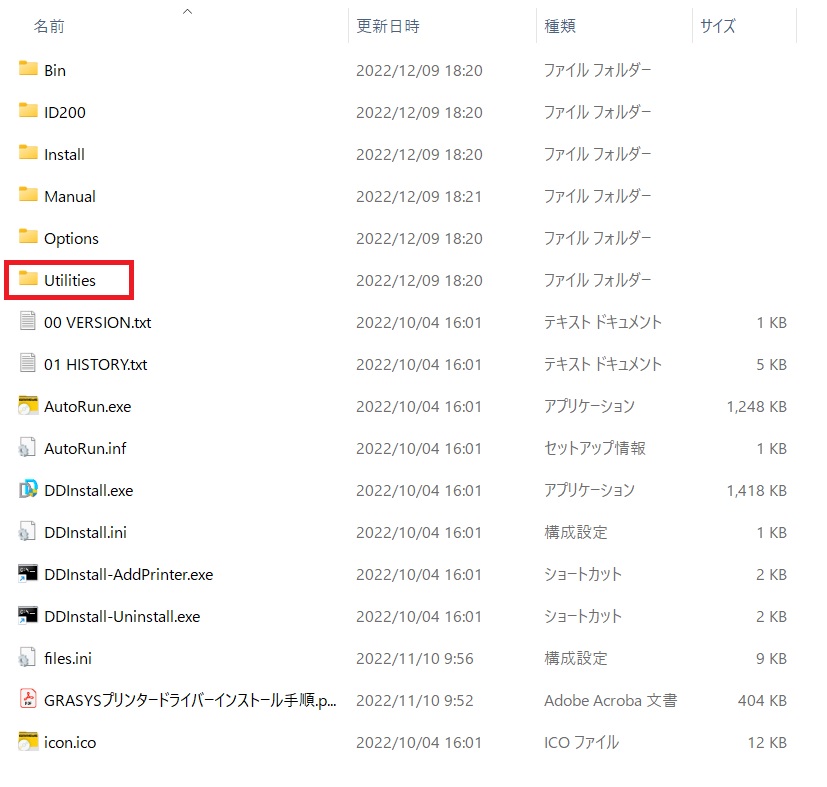Viewport: 827px width, 787px height.
Task: Select the ID200 folder name
Action: 65,112
